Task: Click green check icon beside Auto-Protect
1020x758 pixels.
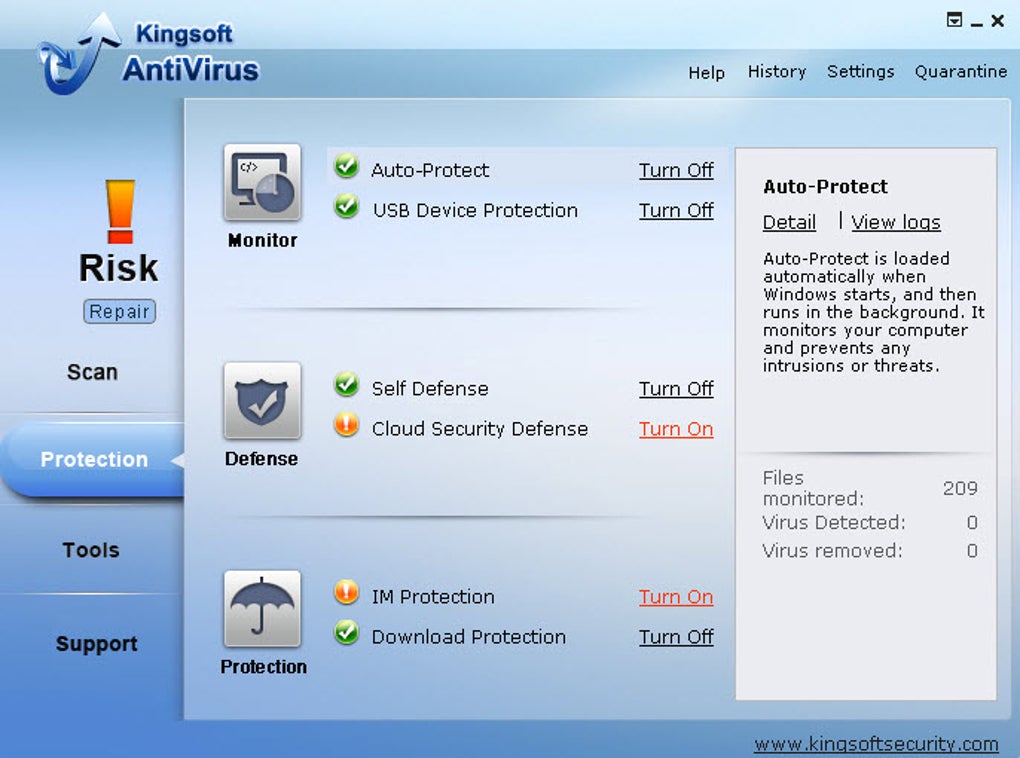Action: 347,167
